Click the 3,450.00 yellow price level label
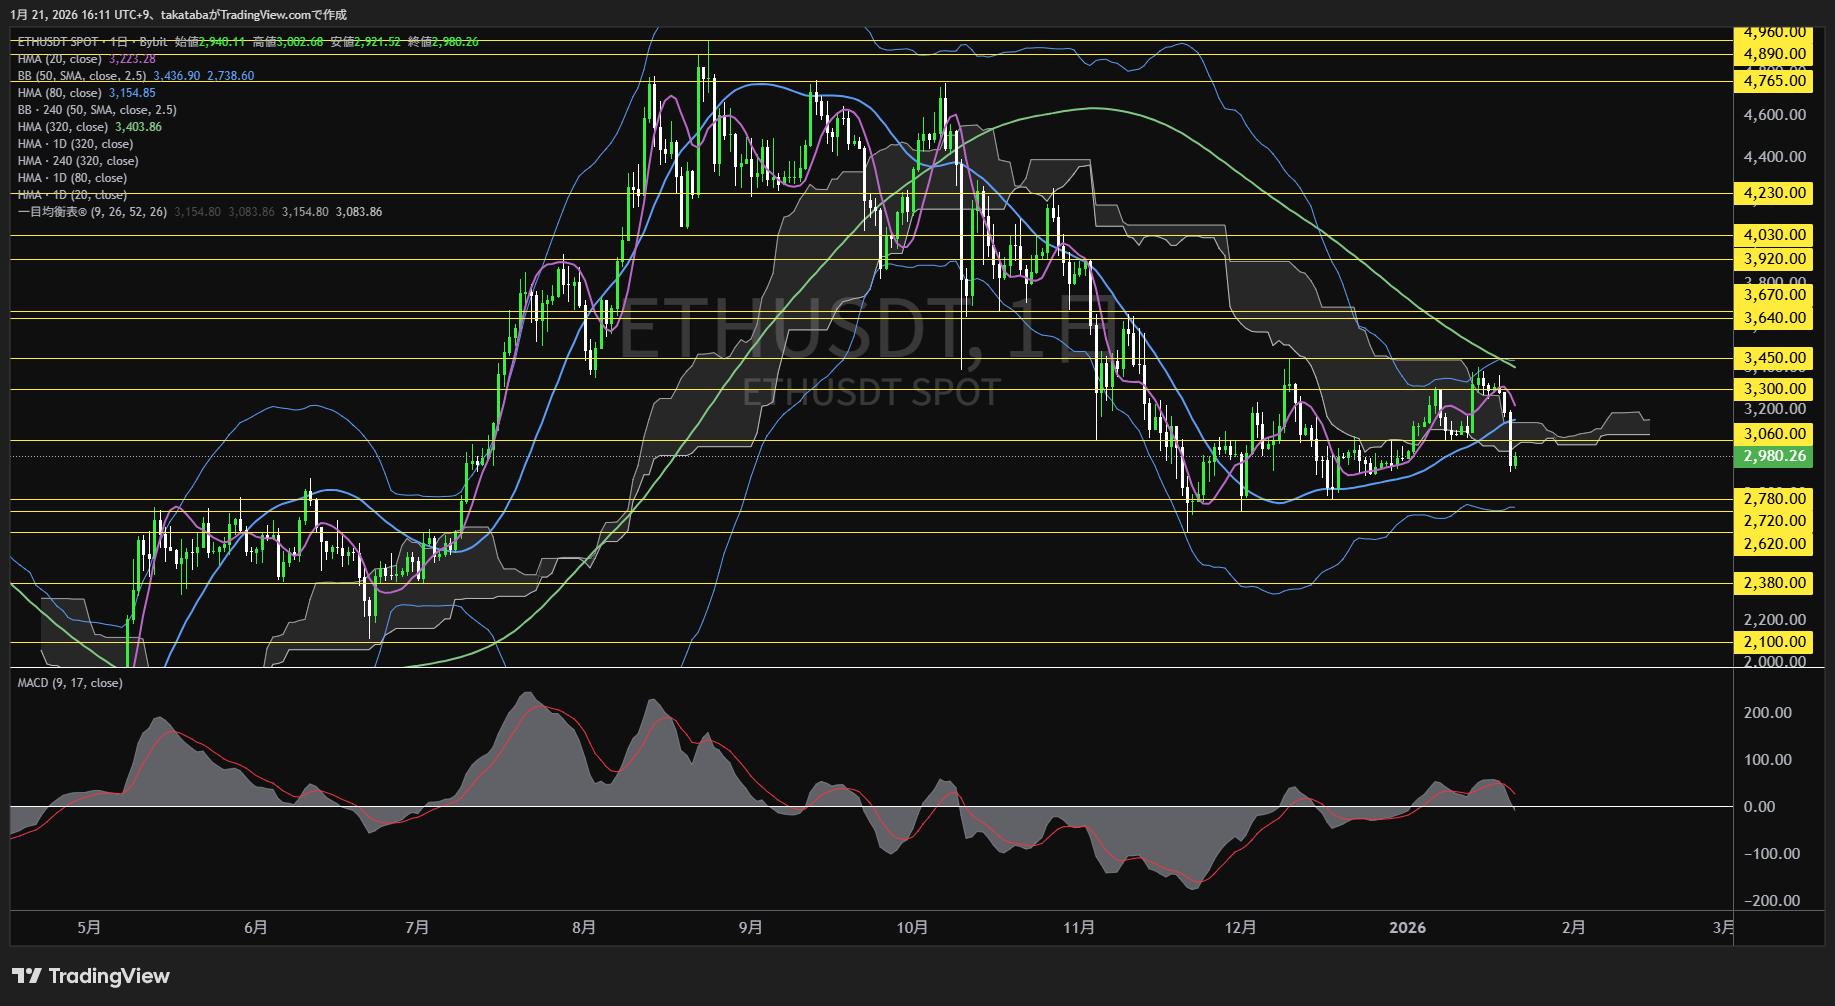This screenshot has width=1835, height=1006. 1774,358
